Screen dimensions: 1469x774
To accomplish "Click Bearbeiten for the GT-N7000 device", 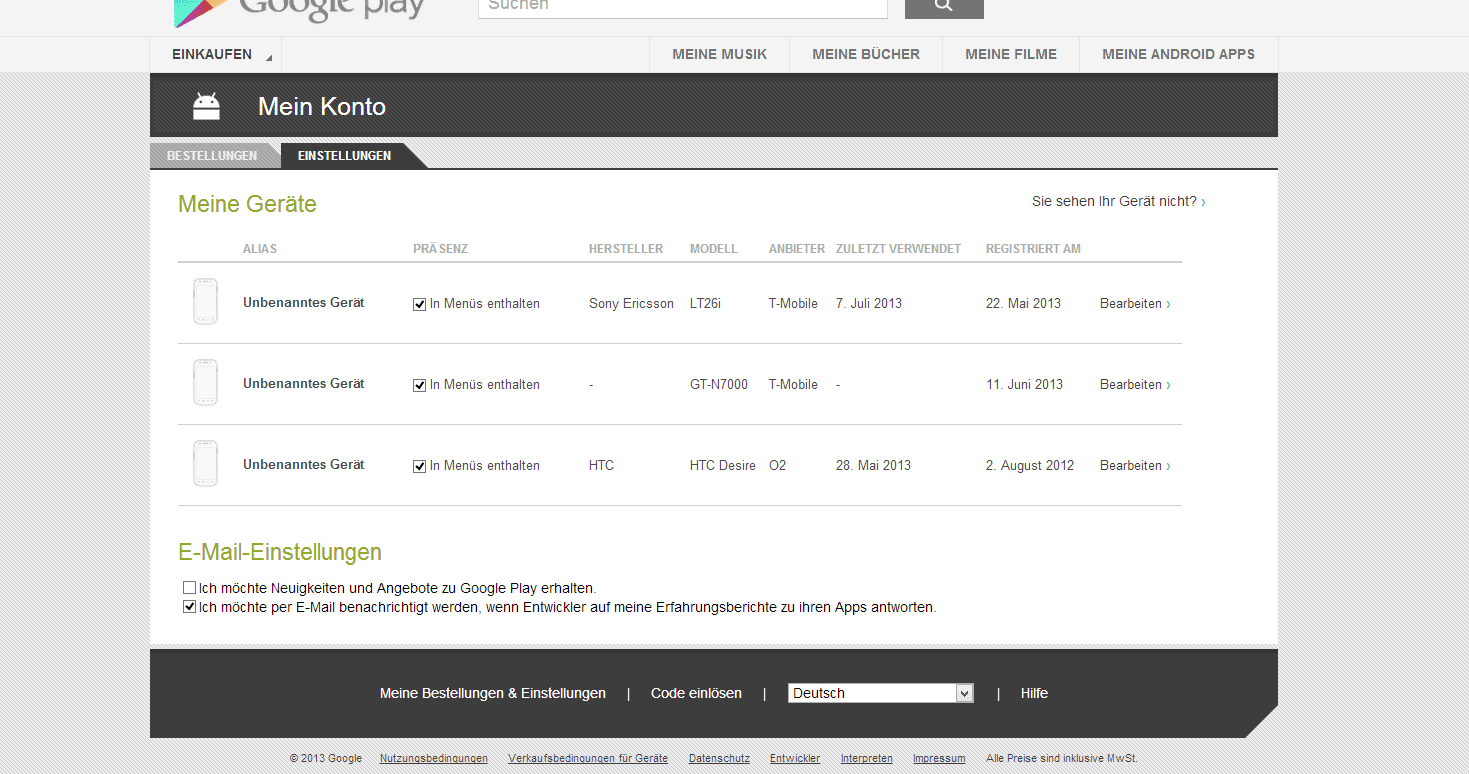I will [1135, 385].
